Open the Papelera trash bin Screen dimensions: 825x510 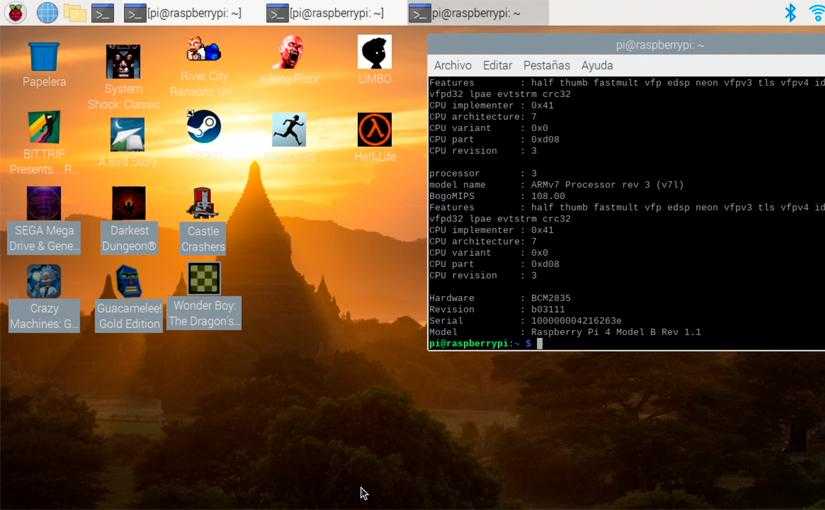coord(44,58)
